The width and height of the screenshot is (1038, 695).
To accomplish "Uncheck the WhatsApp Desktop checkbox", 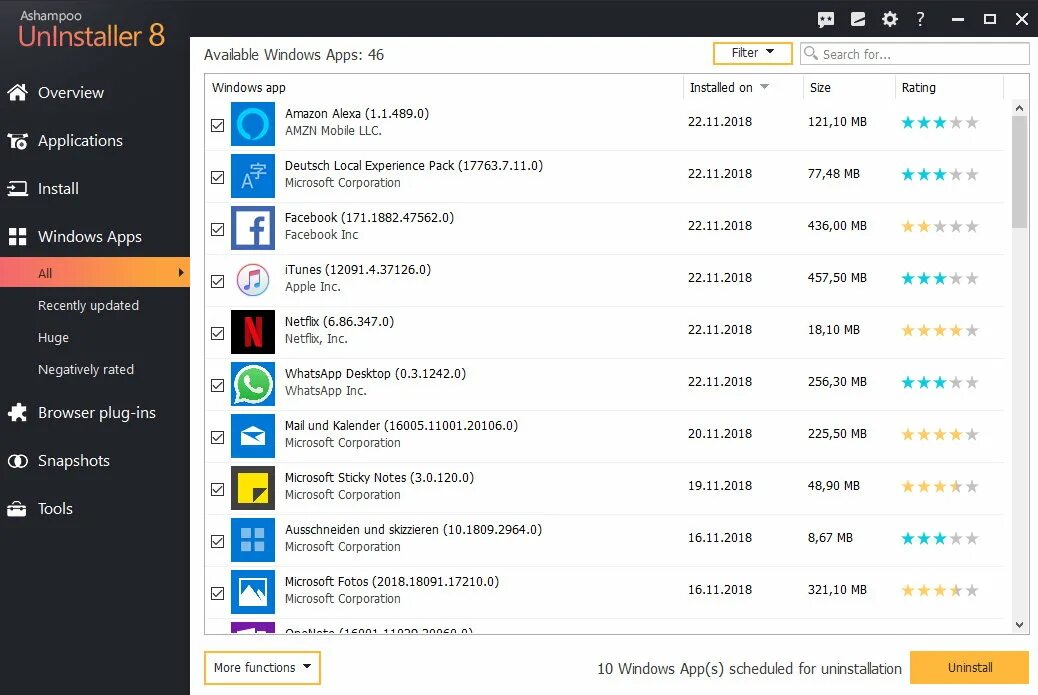I will pyautogui.click(x=217, y=385).
